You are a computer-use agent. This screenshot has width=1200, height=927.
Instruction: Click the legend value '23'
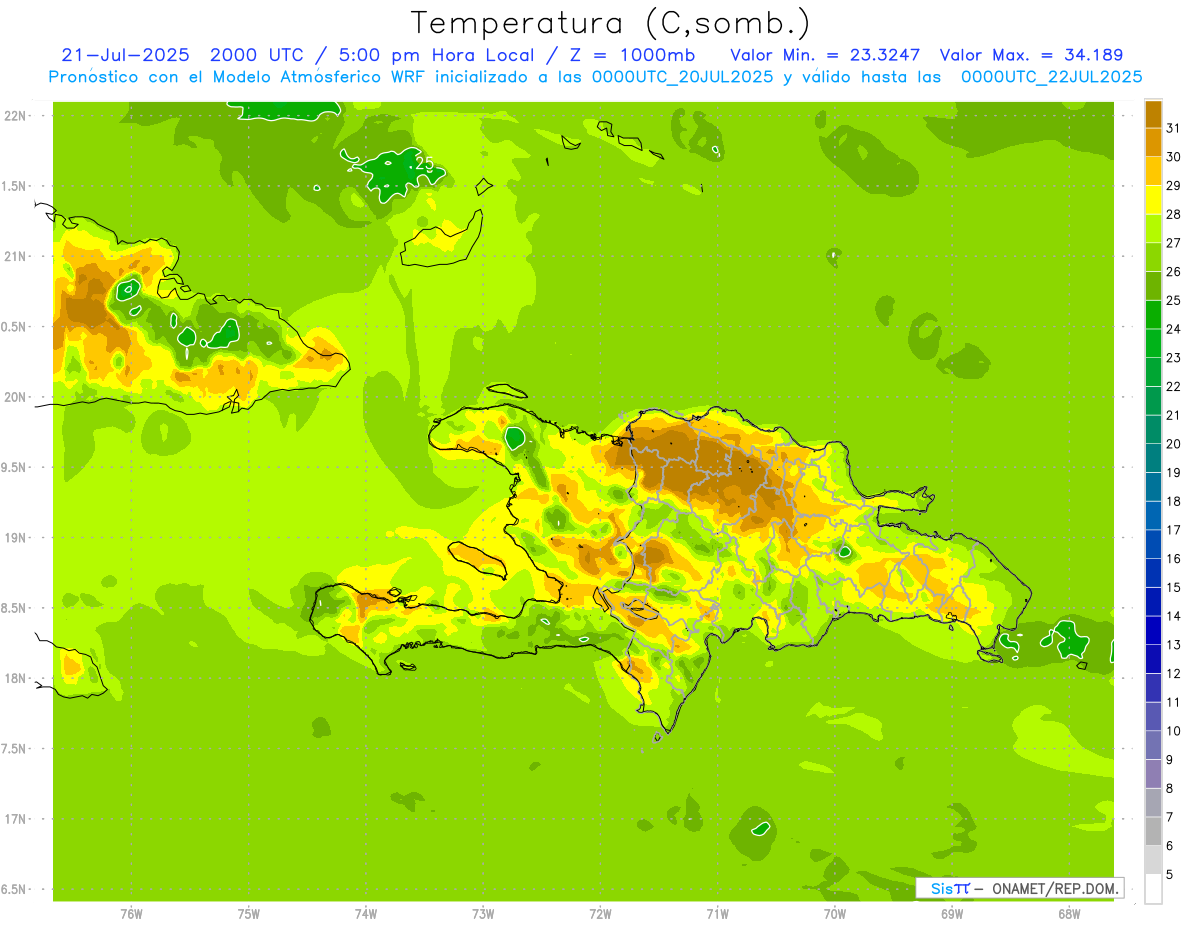[x=1174, y=358]
